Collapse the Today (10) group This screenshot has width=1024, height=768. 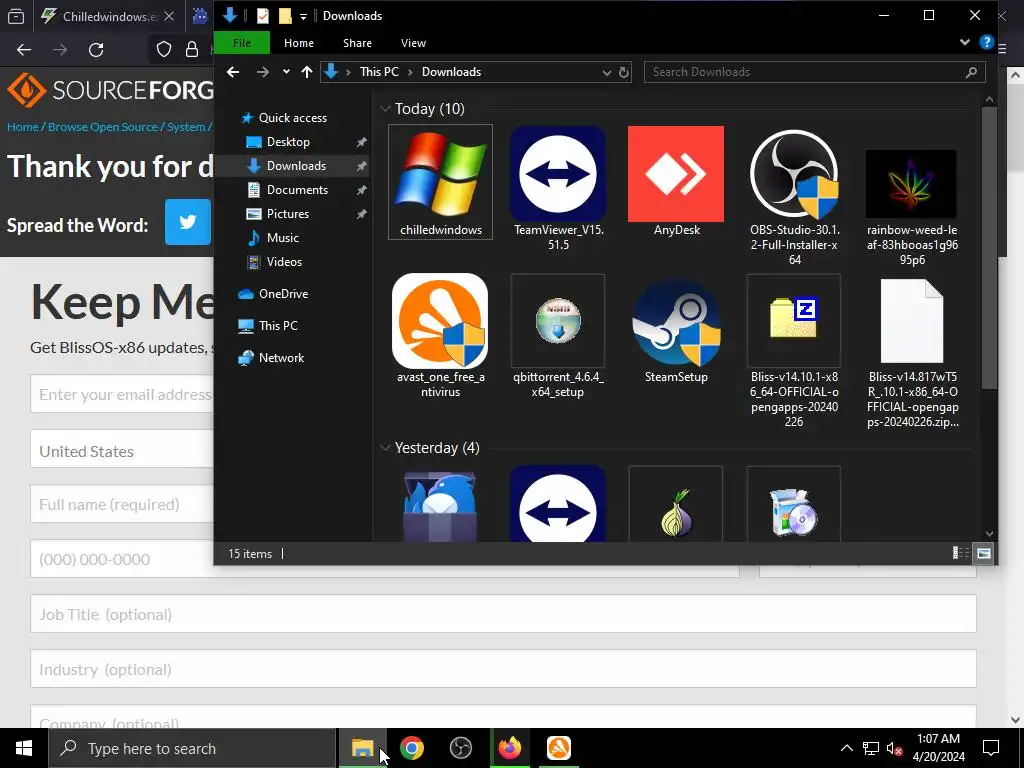(385, 108)
